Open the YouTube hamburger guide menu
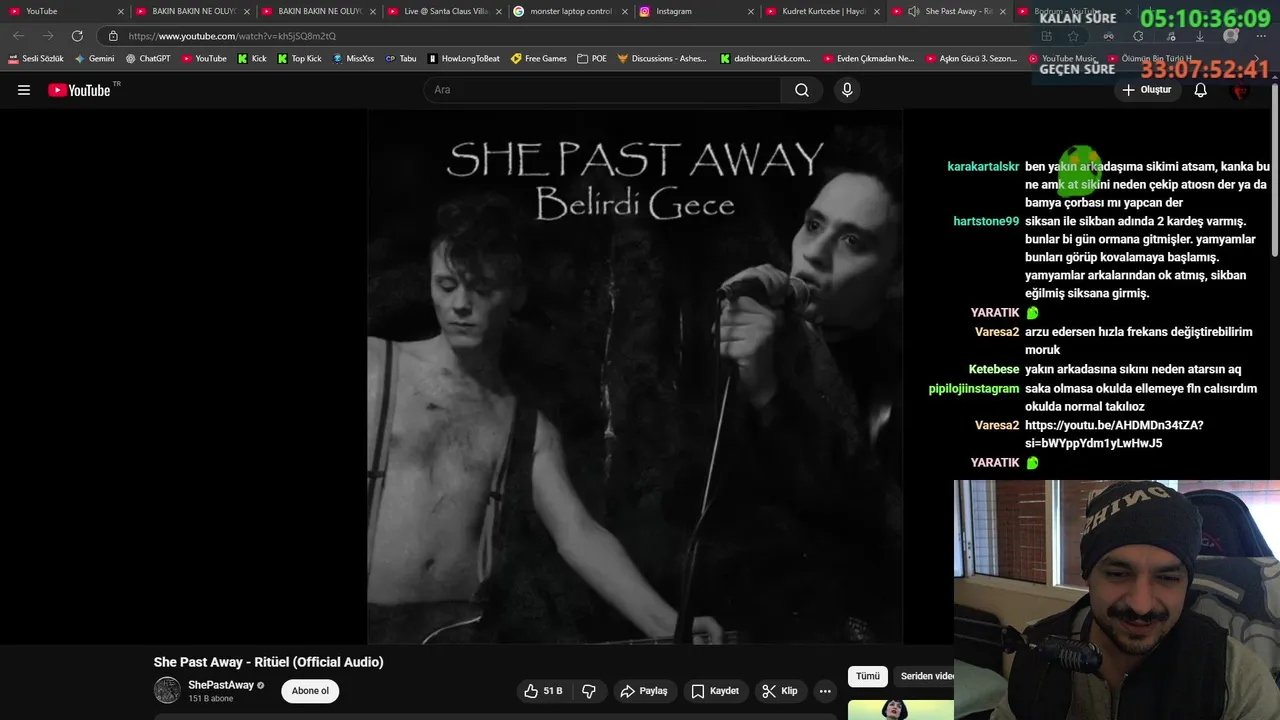 pos(24,90)
